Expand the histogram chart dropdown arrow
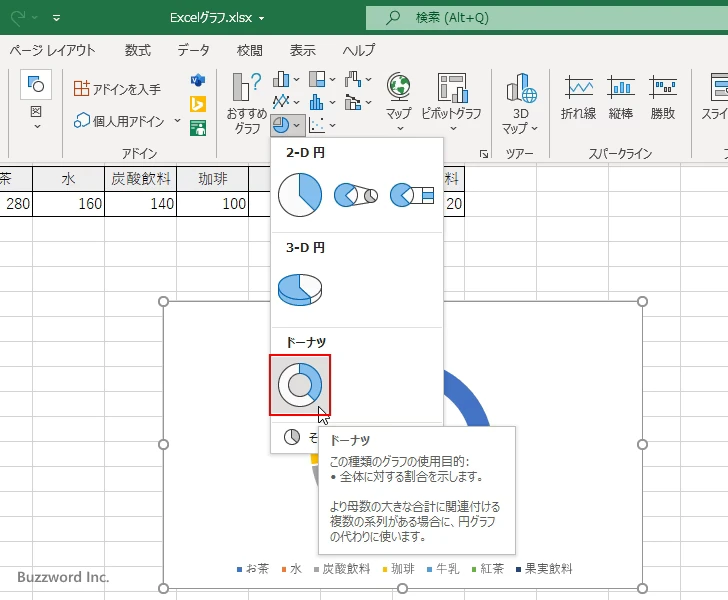The height and width of the screenshot is (600, 728). 332,102
